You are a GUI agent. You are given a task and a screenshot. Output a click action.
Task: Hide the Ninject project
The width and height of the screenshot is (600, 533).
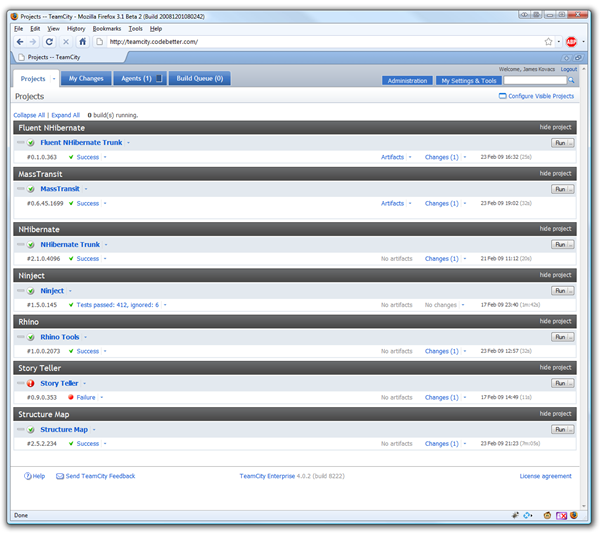pos(555,275)
